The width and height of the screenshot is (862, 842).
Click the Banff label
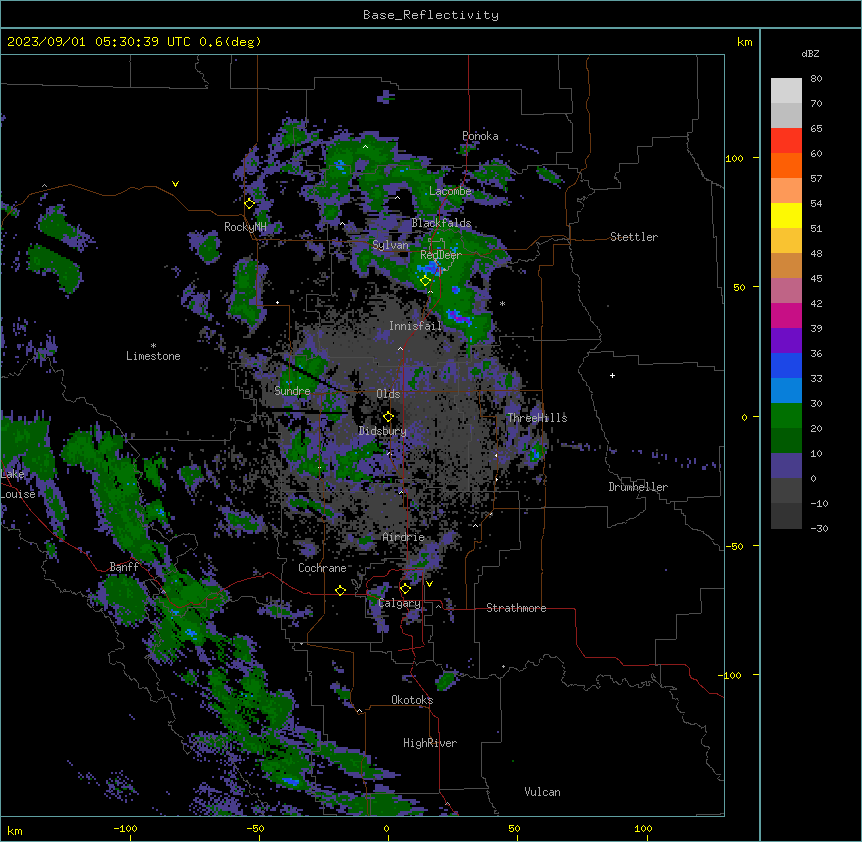pyautogui.click(x=124, y=567)
